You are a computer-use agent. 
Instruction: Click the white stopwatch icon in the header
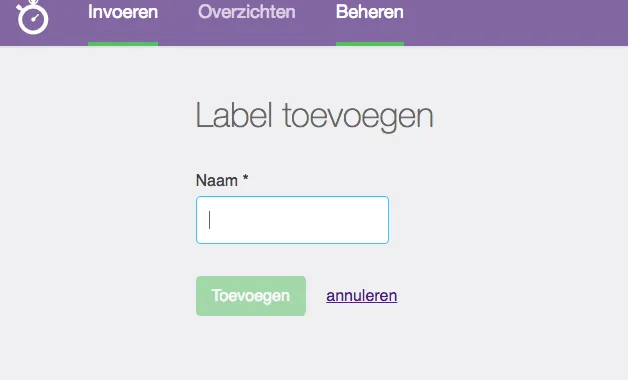coord(32,17)
